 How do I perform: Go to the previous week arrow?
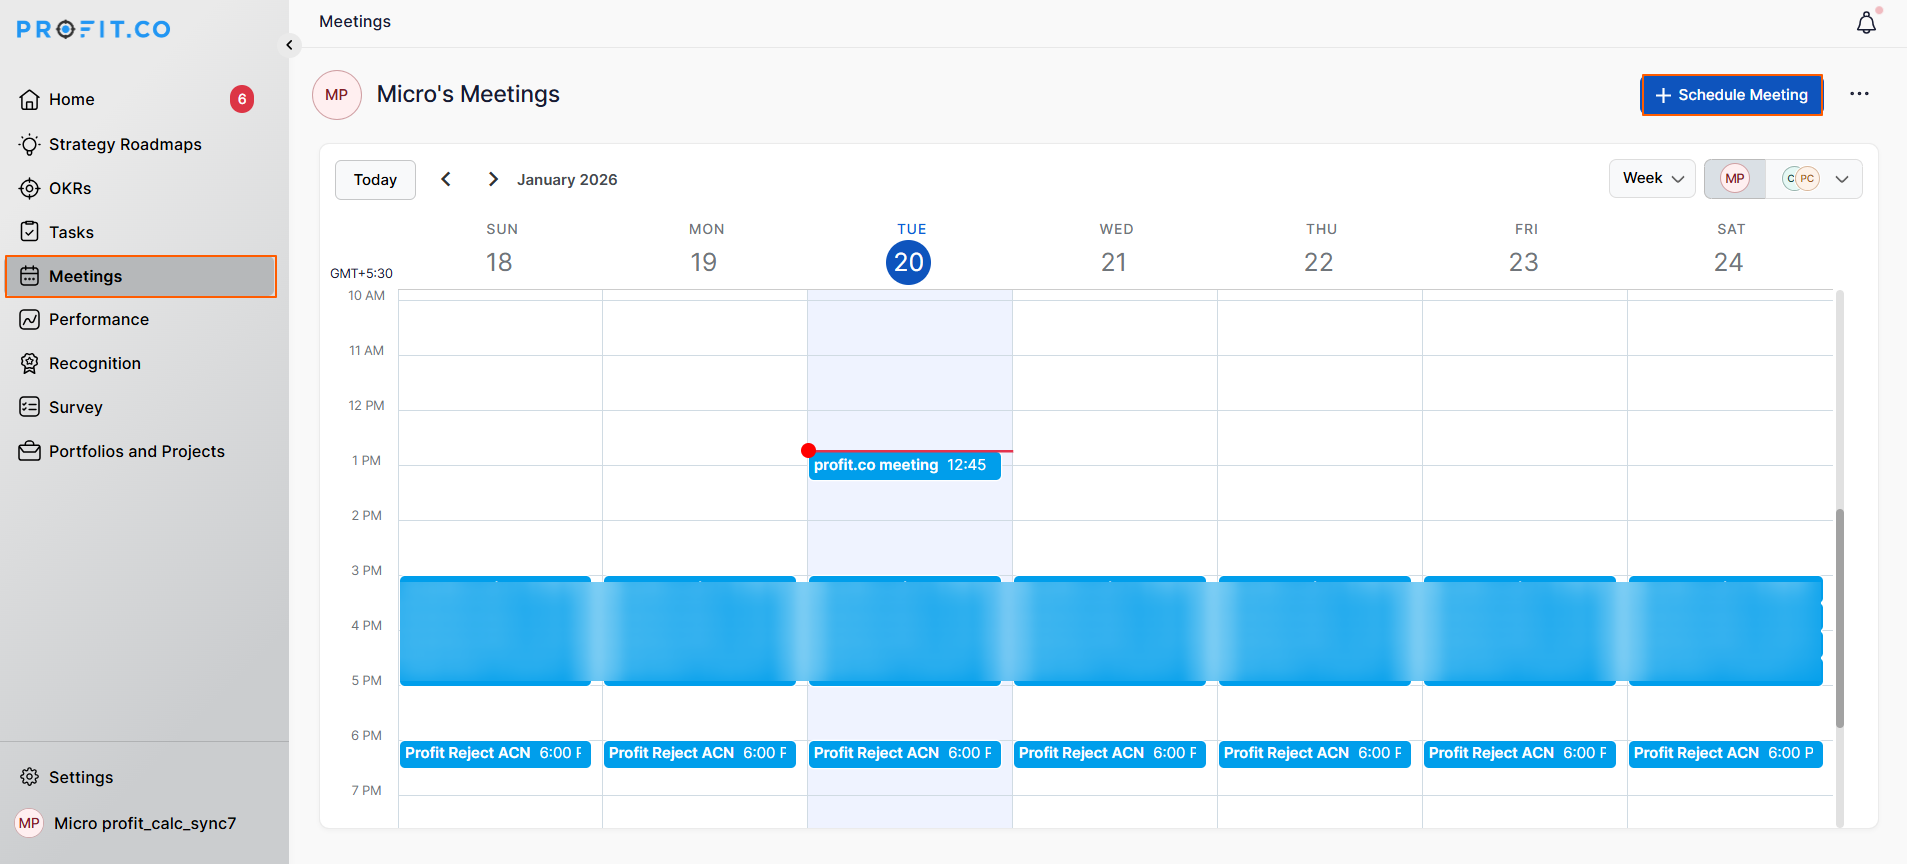pos(446,179)
